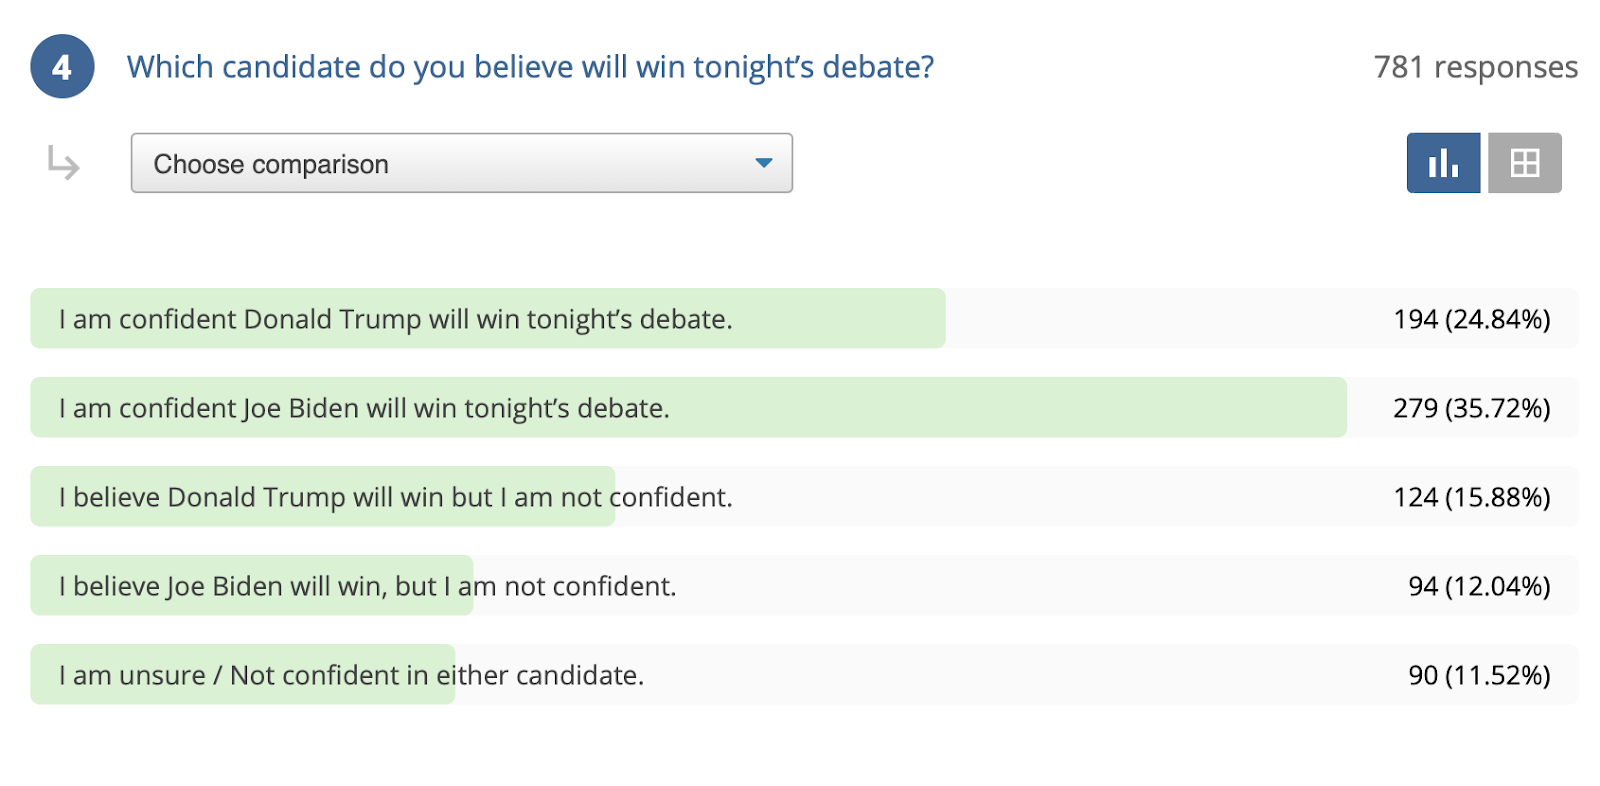This screenshot has width=1600, height=786.
Task: Select the believe Joe Biden not confident bar
Action: tap(804, 586)
